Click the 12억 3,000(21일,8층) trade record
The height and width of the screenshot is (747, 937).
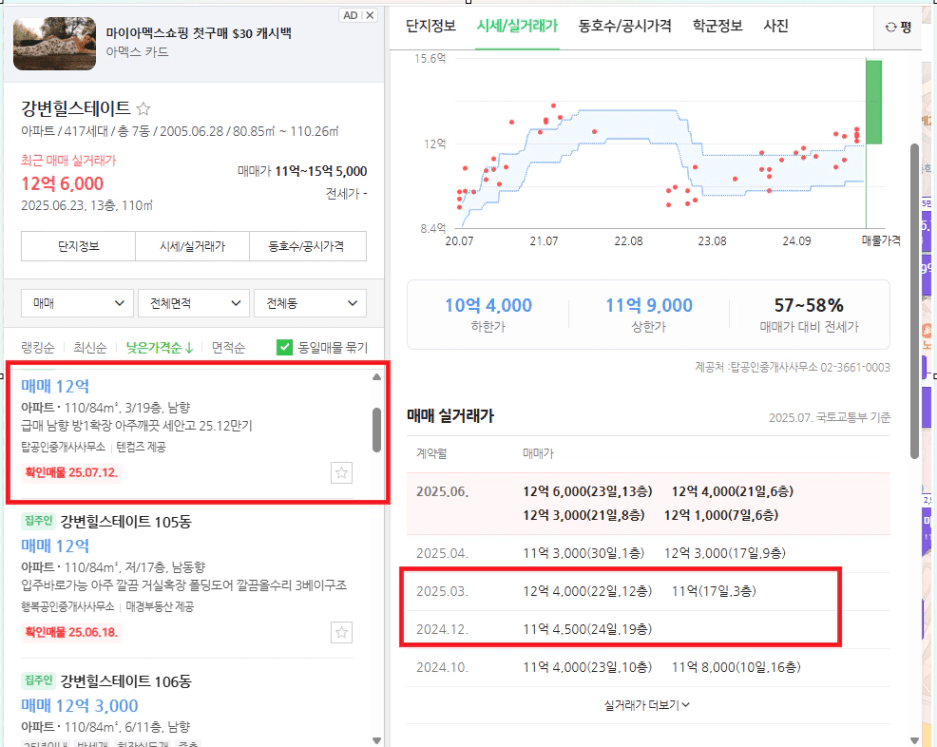[584, 515]
